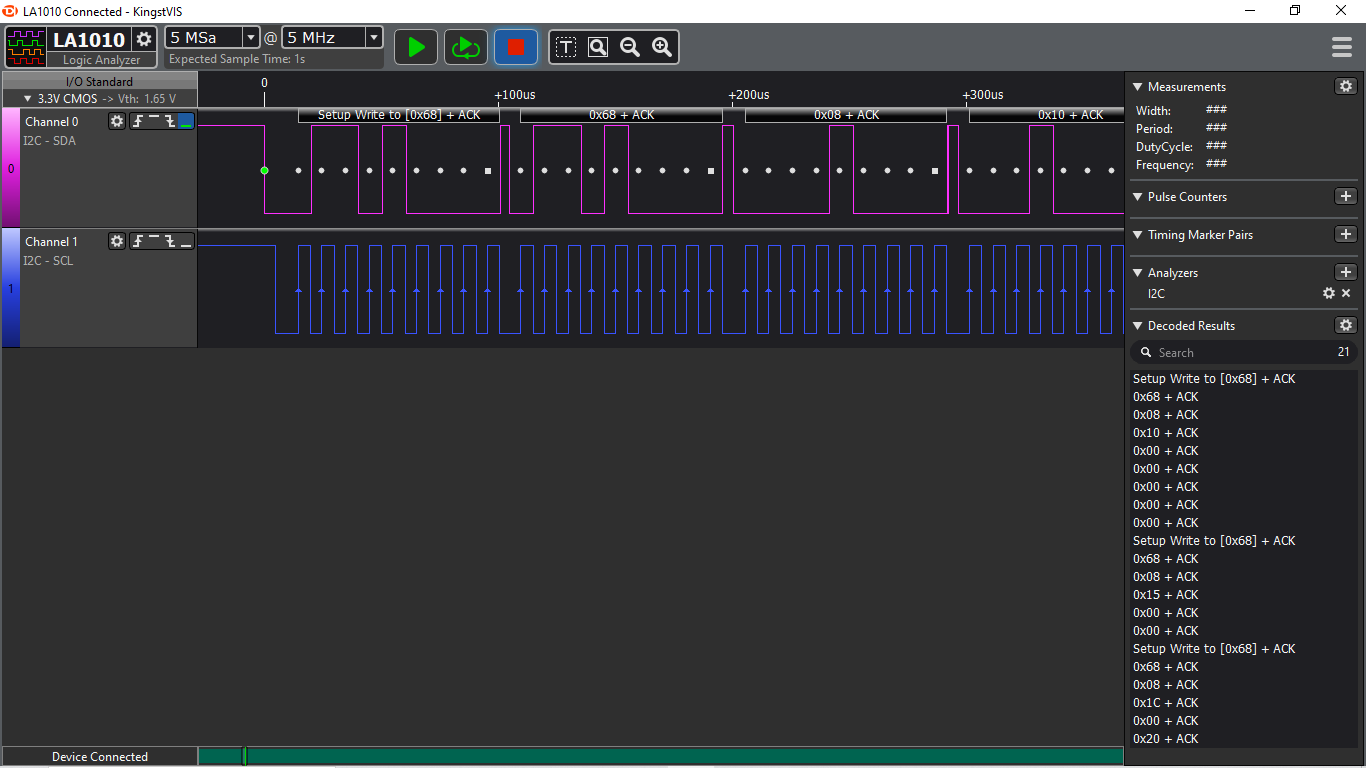1366x768 pixels.
Task: Open the hamburger main menu
Action: (1342, 47)
